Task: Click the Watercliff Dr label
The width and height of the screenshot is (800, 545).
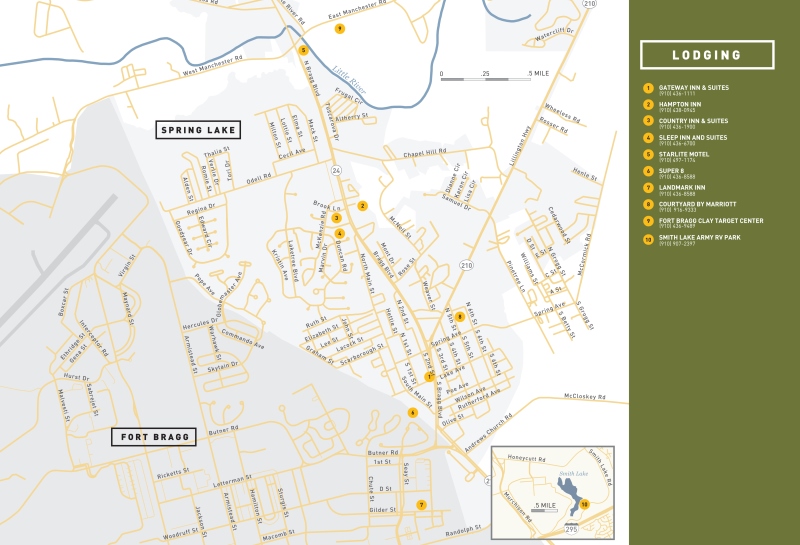Action: click(555, 35)
